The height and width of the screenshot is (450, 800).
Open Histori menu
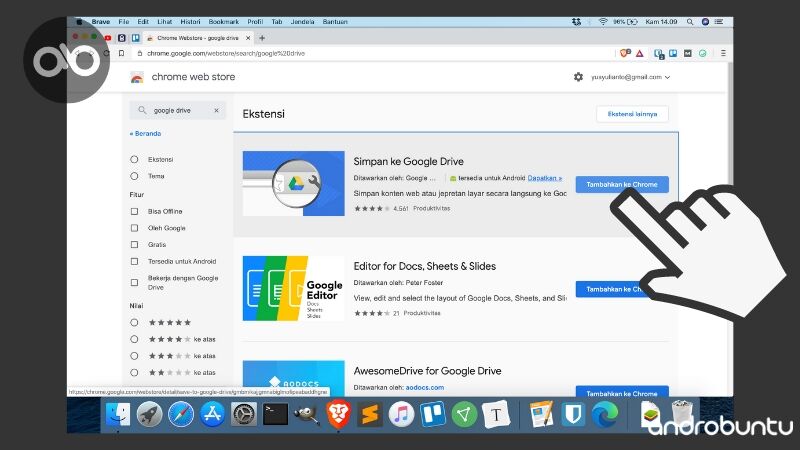(x=190, y=21)
